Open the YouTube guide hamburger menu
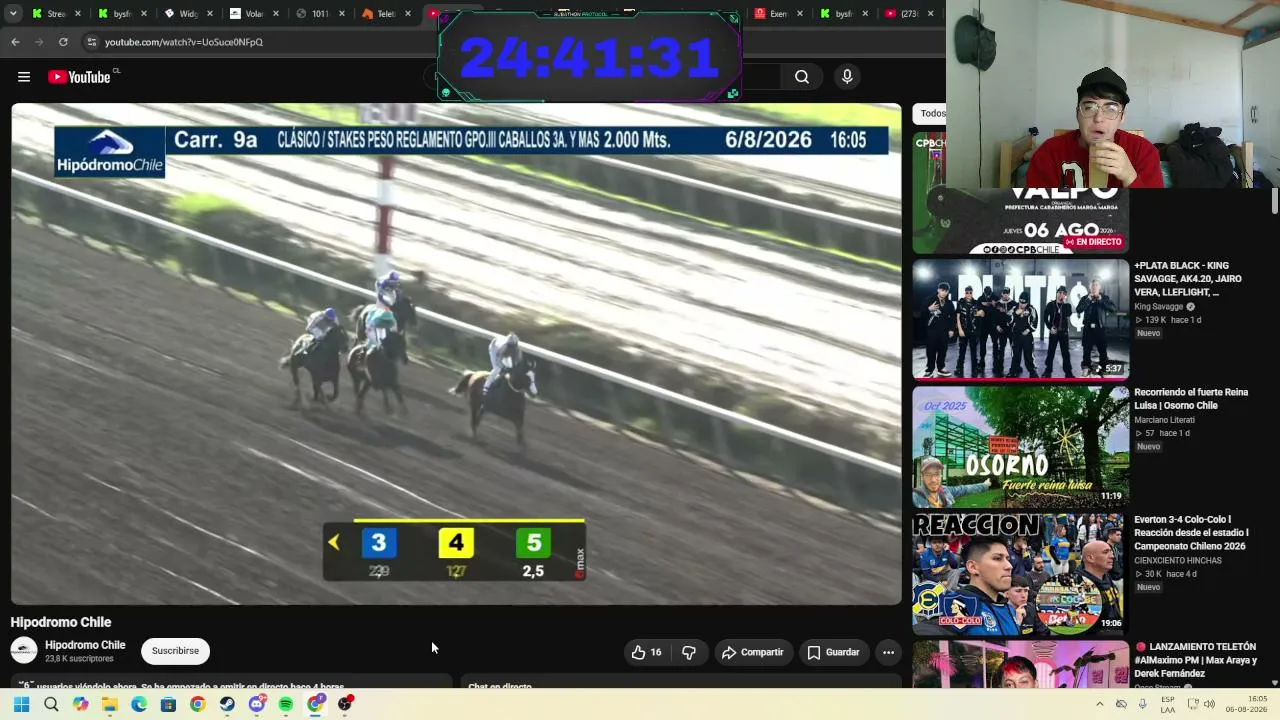 (24, 77)
